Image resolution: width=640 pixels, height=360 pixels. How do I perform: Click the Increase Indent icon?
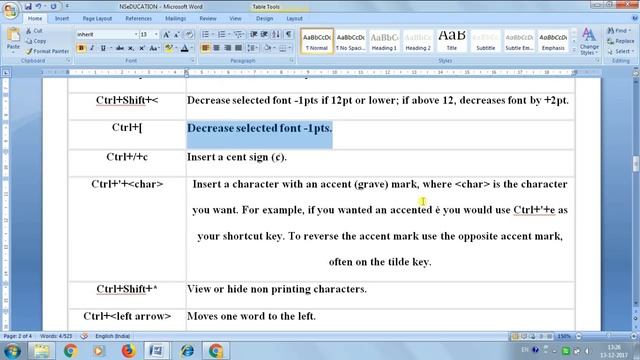[264, 35]
